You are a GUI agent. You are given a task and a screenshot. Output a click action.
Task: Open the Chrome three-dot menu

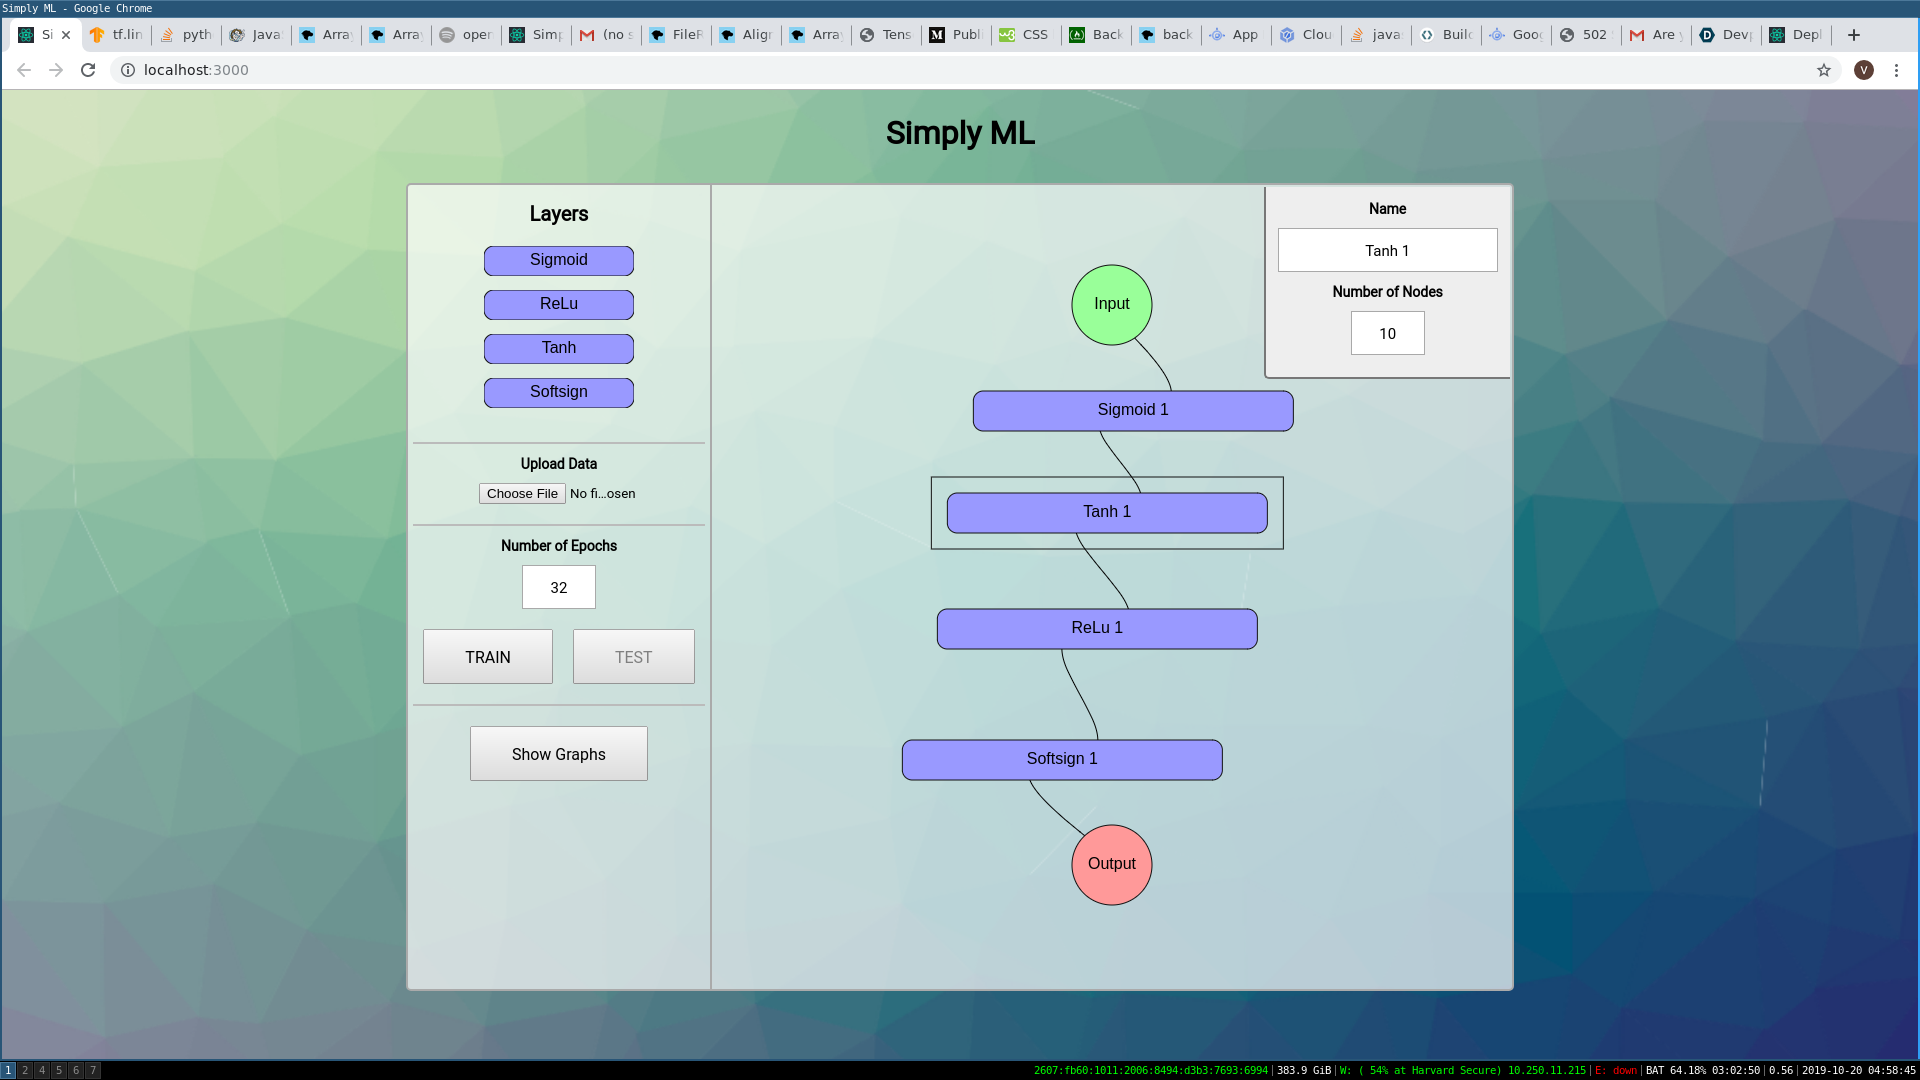point(1896,70)
